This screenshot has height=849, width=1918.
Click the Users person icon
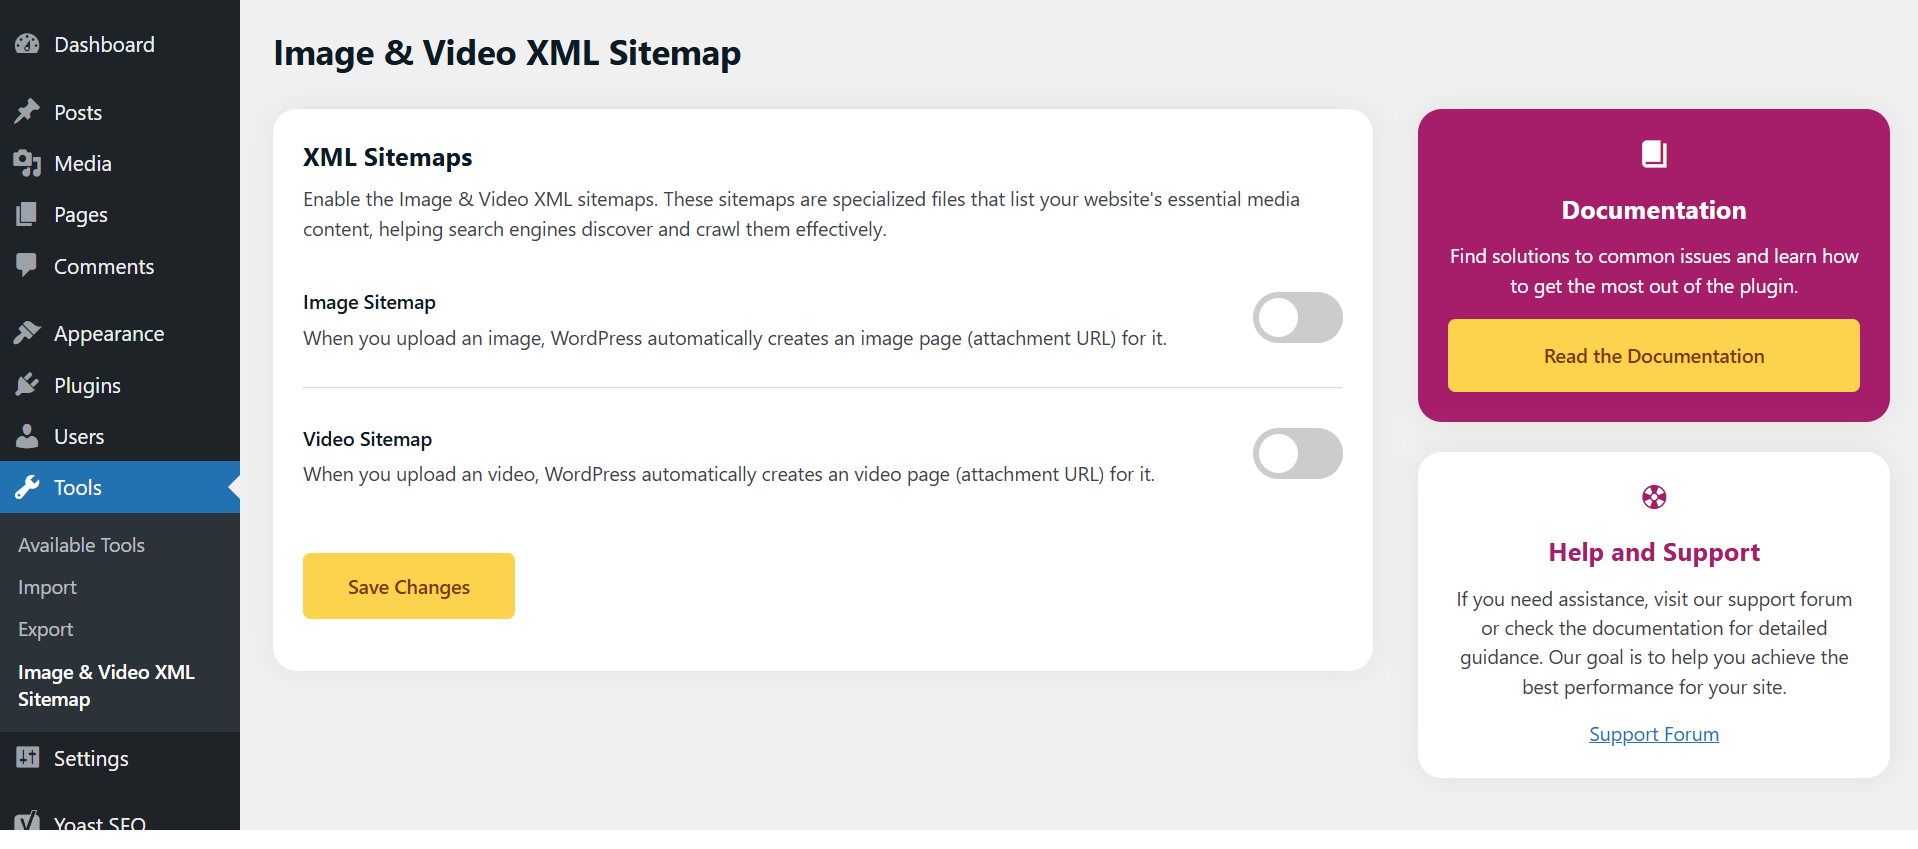click(x=27, y=436)
